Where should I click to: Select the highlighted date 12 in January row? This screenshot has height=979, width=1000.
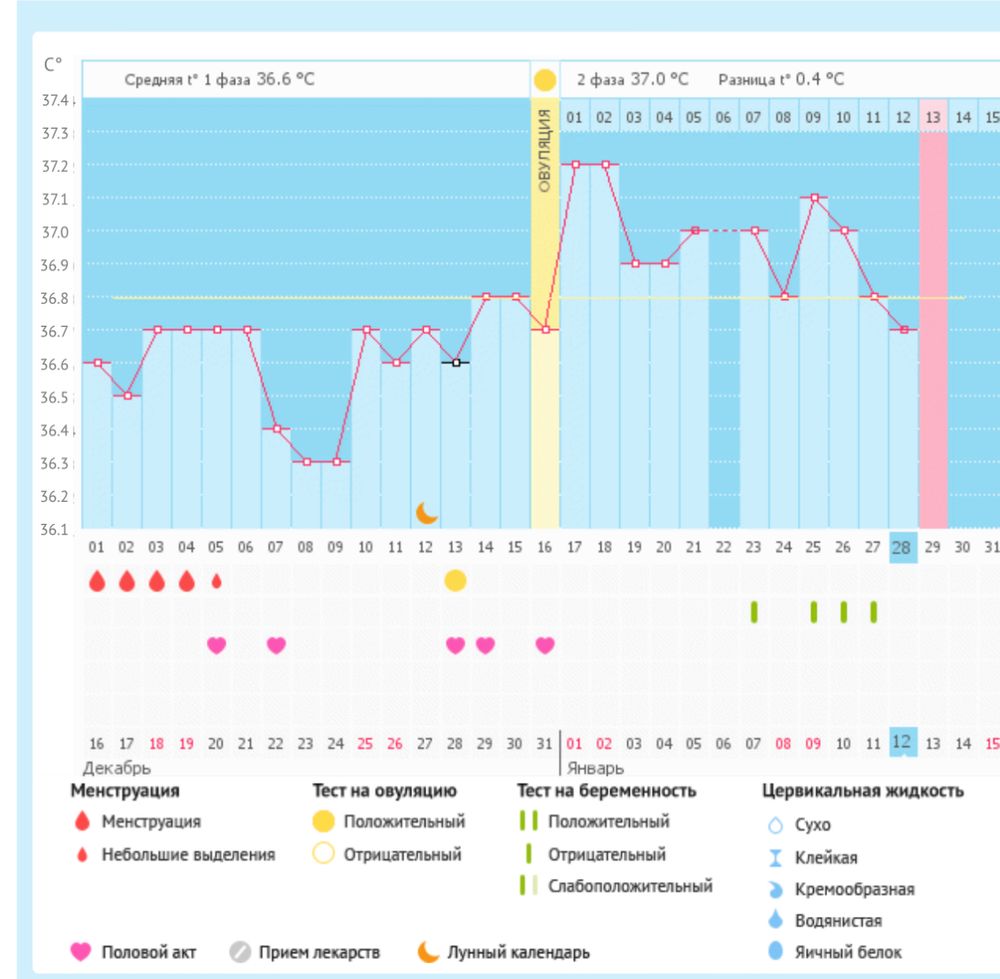(x=902, y=743)
